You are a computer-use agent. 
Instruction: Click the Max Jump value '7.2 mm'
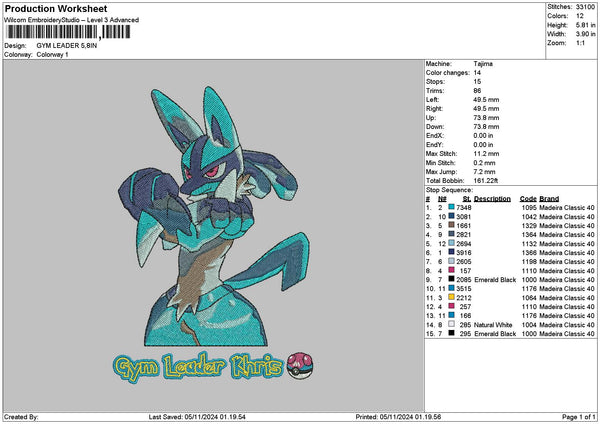pyautogui.click(x=484, y=172)
